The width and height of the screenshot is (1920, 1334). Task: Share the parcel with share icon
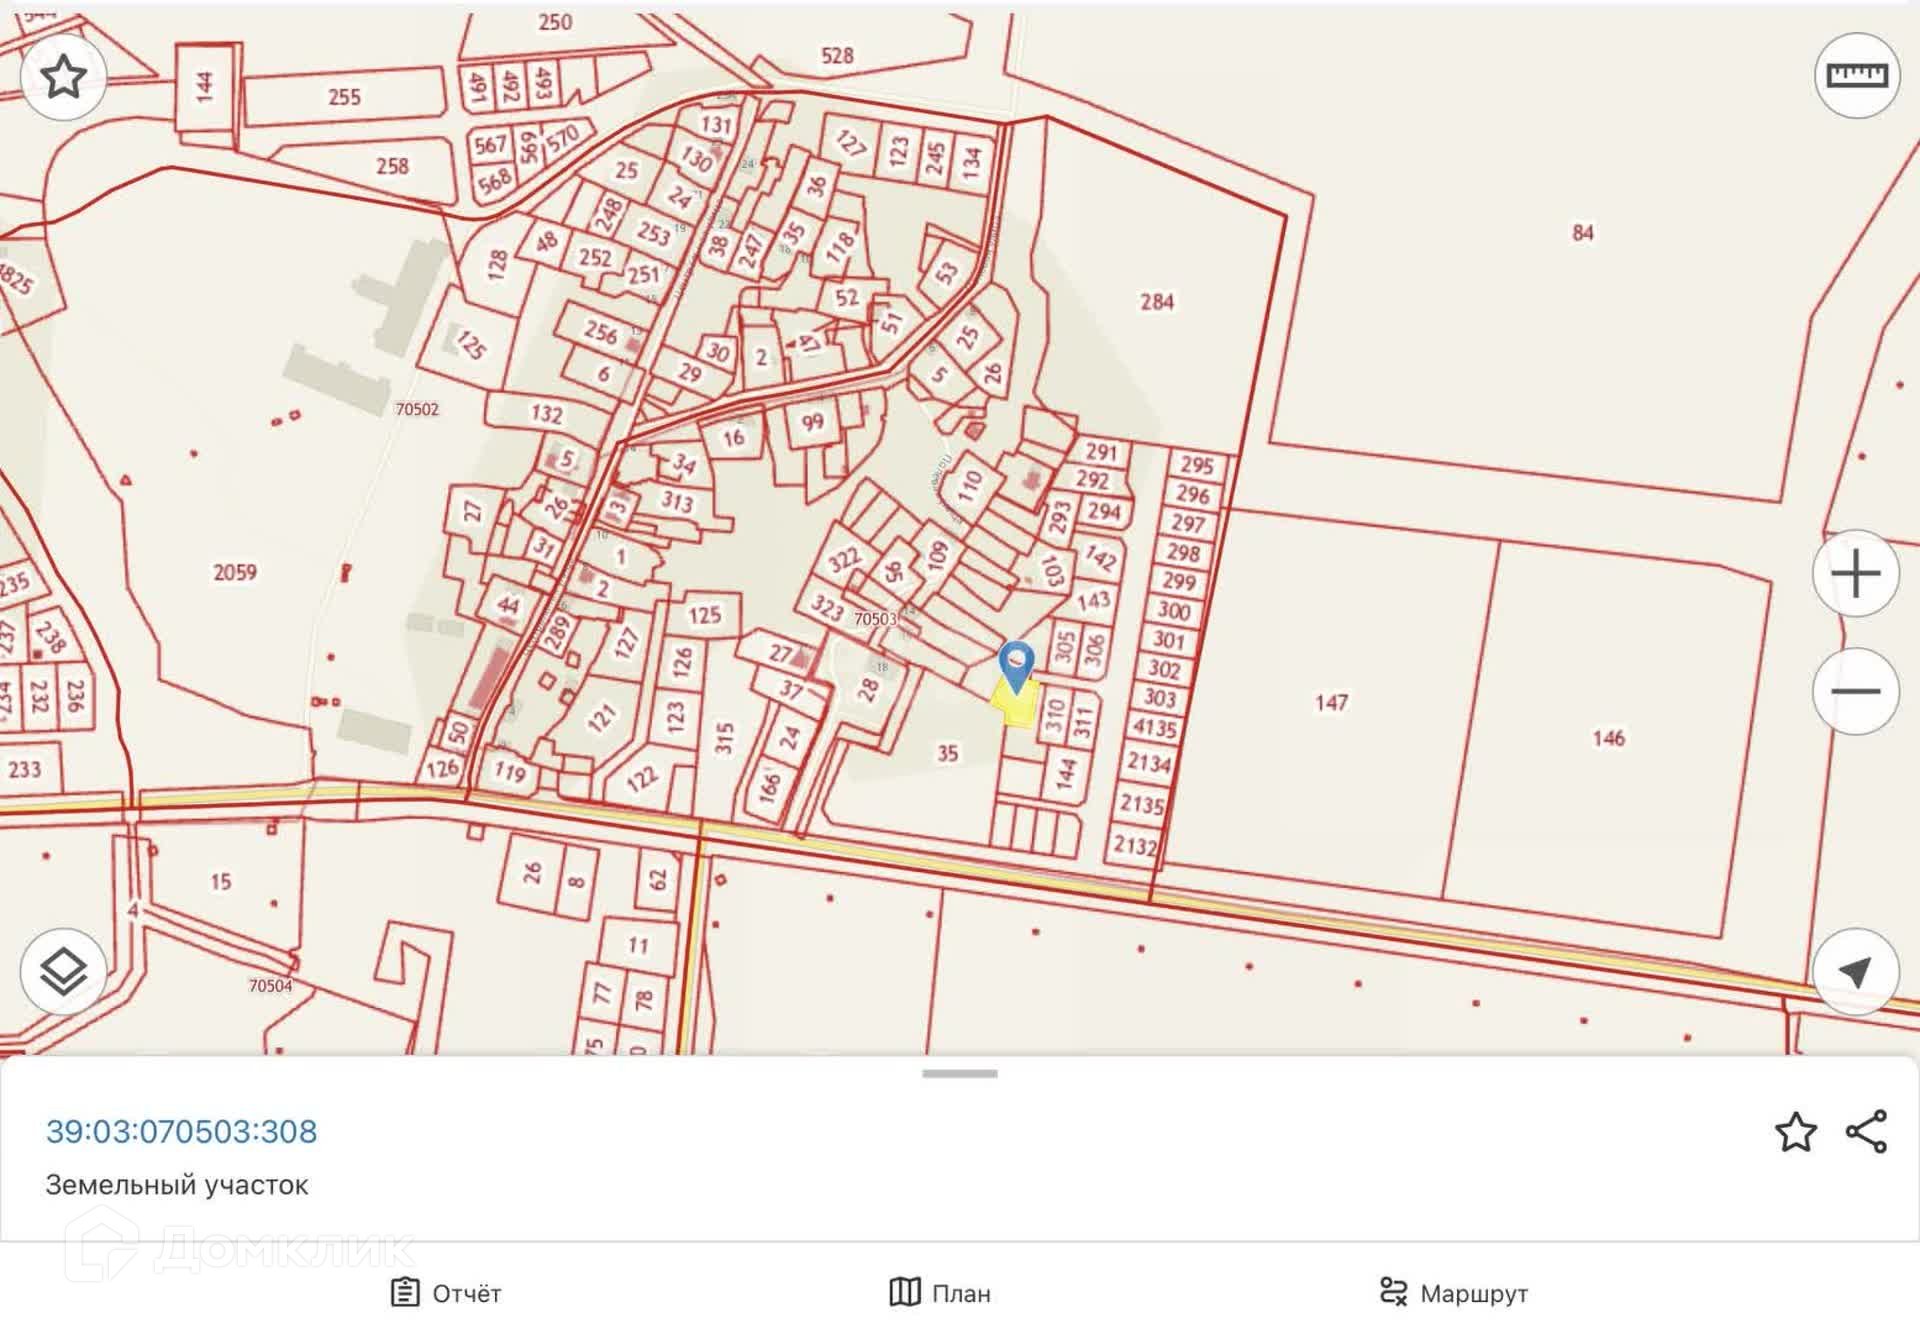1866,1131
